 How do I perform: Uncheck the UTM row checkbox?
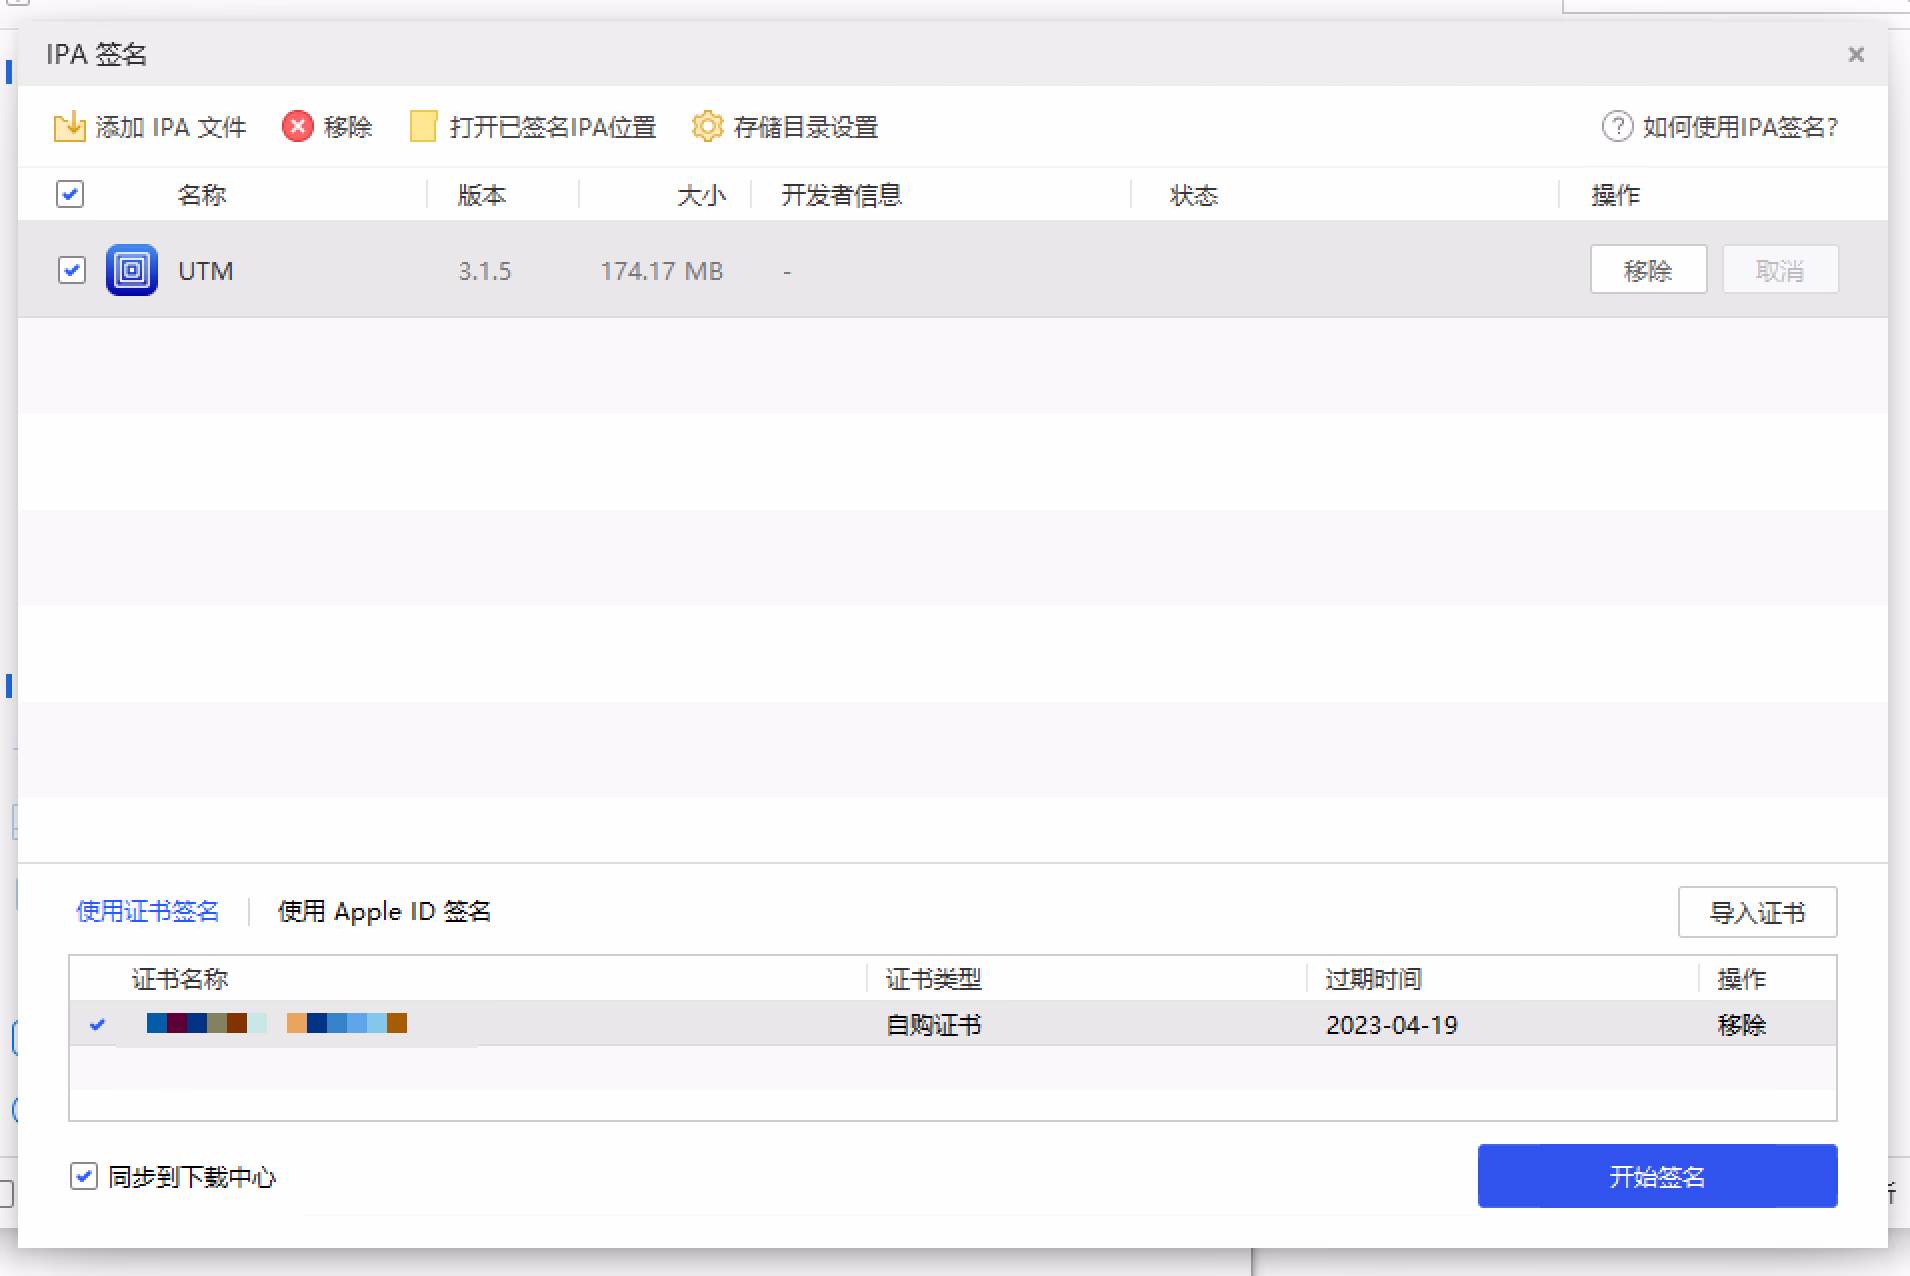pos(72,270)
